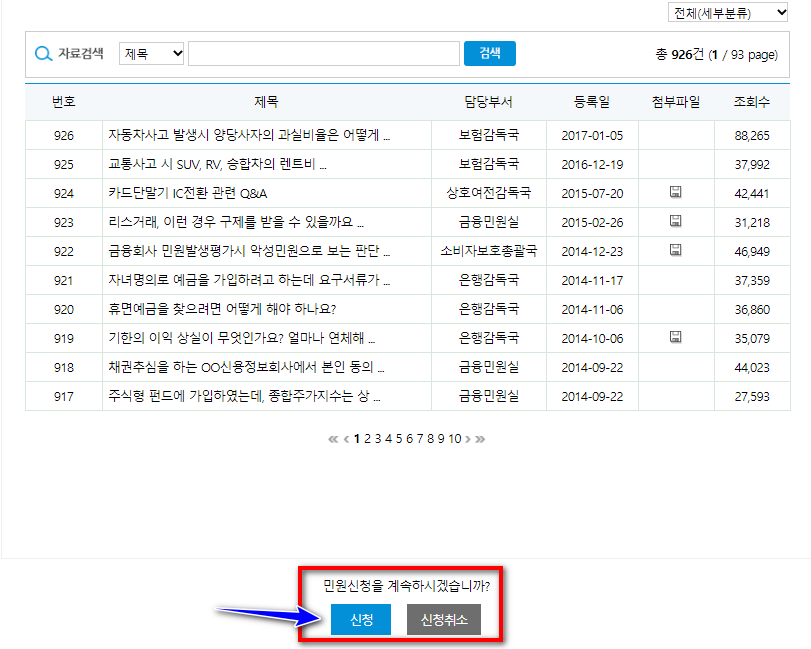
Task: Select department cell 소비자보호총괄국
Action: point(489,251)
